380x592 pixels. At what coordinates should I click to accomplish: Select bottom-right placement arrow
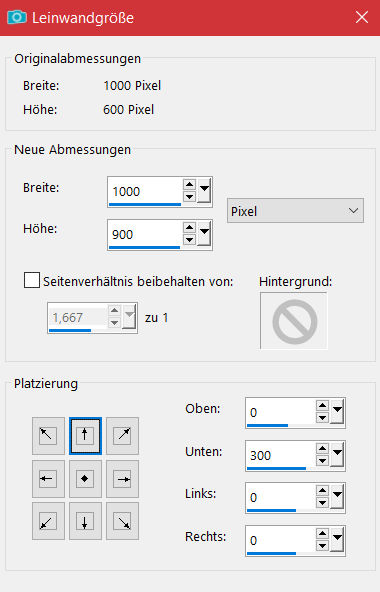tap(122, 521)
